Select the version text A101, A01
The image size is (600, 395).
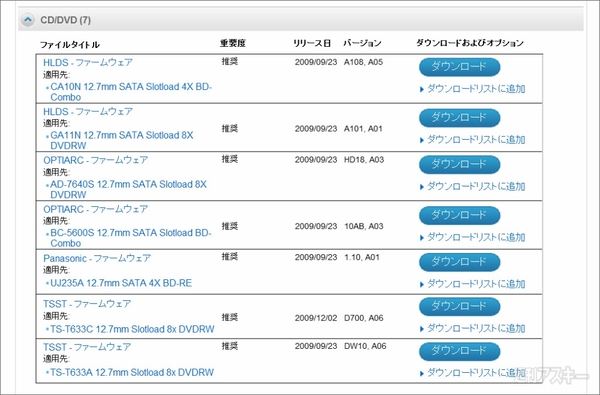363,129
